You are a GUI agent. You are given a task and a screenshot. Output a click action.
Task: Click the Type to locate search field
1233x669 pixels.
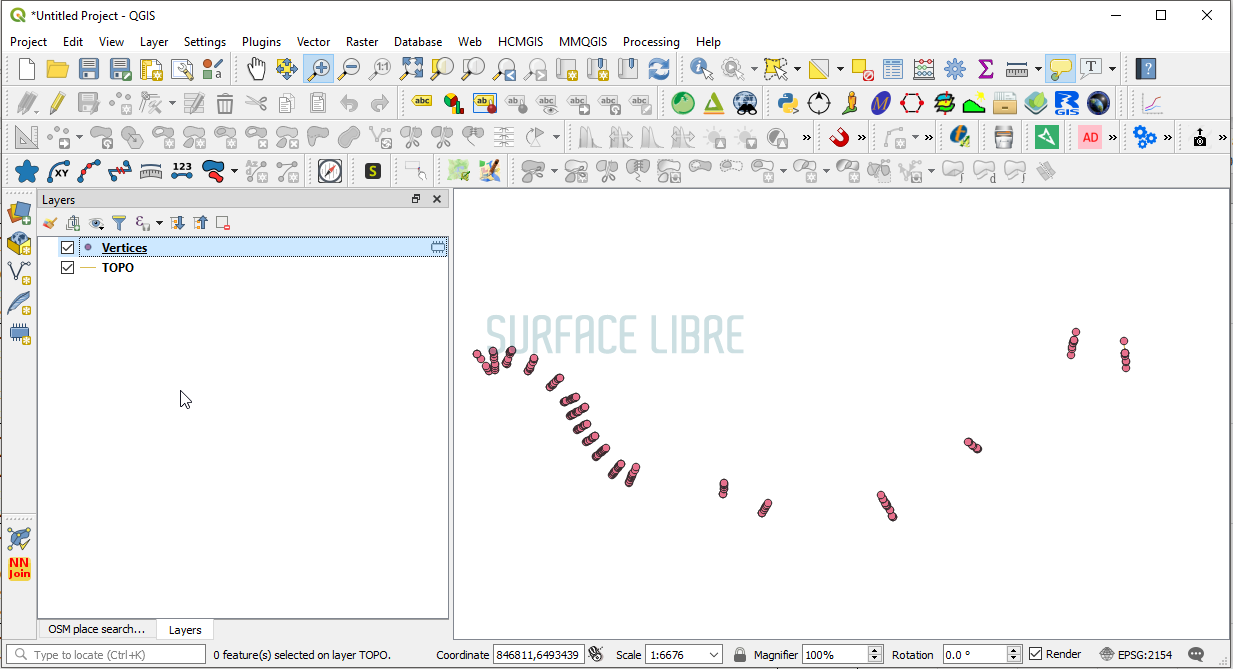tap(112, 655)
